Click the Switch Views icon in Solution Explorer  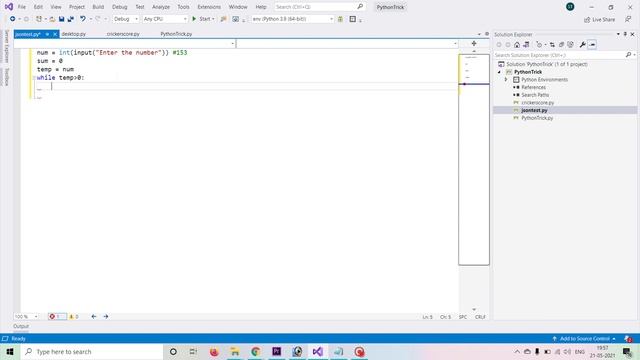526,44
